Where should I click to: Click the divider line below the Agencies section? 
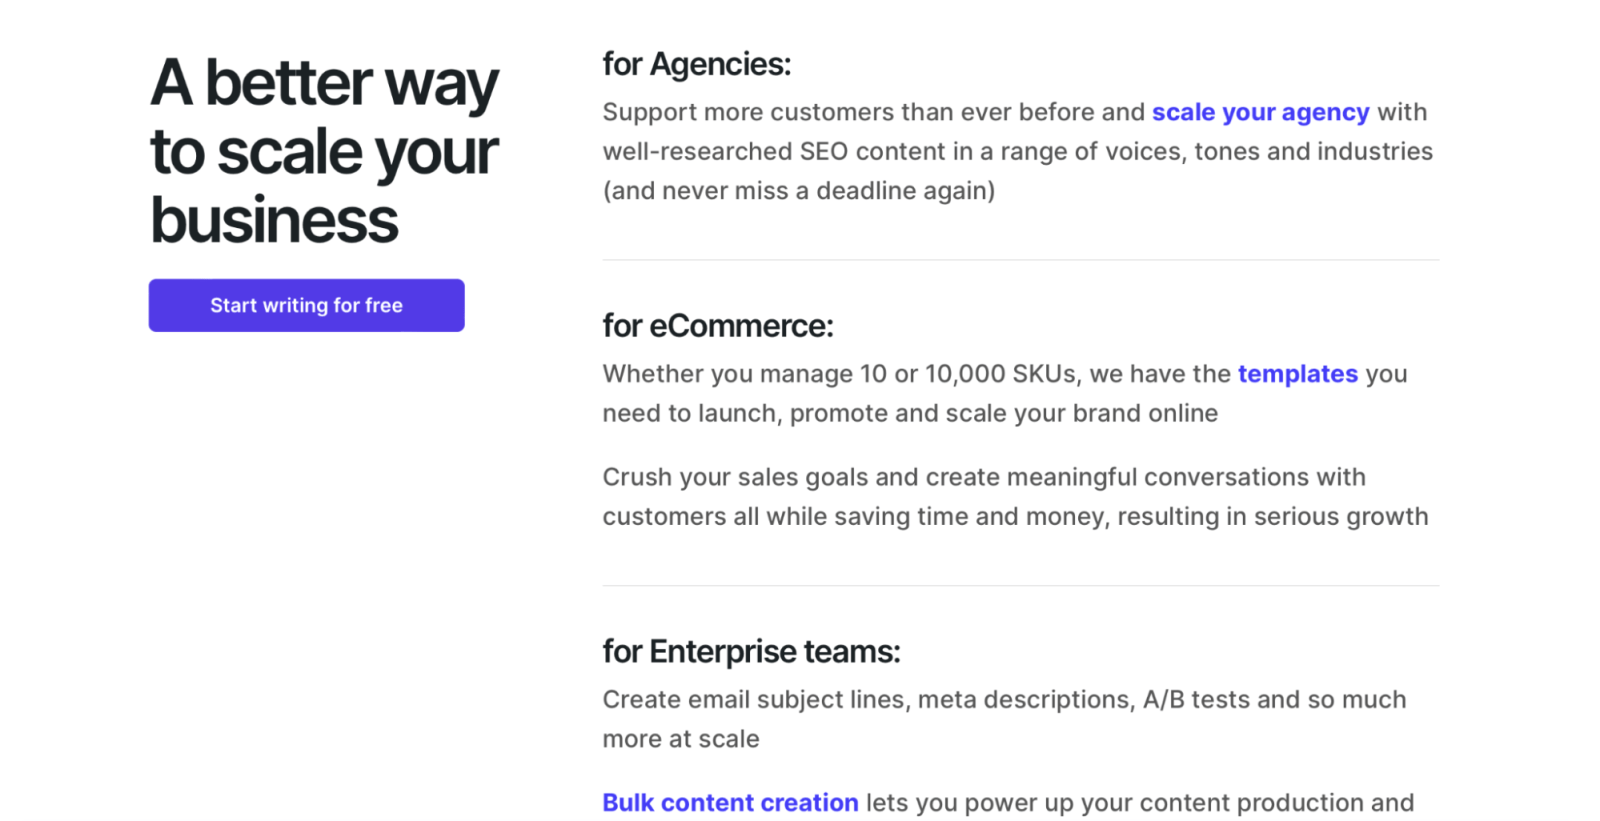(1020, 260)
